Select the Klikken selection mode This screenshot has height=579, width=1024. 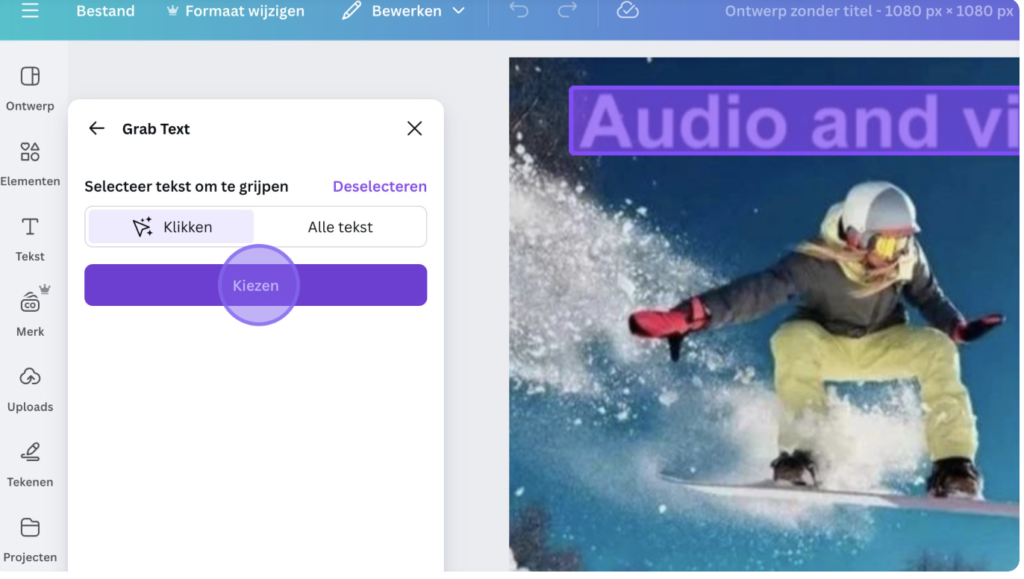click(172, 227)
